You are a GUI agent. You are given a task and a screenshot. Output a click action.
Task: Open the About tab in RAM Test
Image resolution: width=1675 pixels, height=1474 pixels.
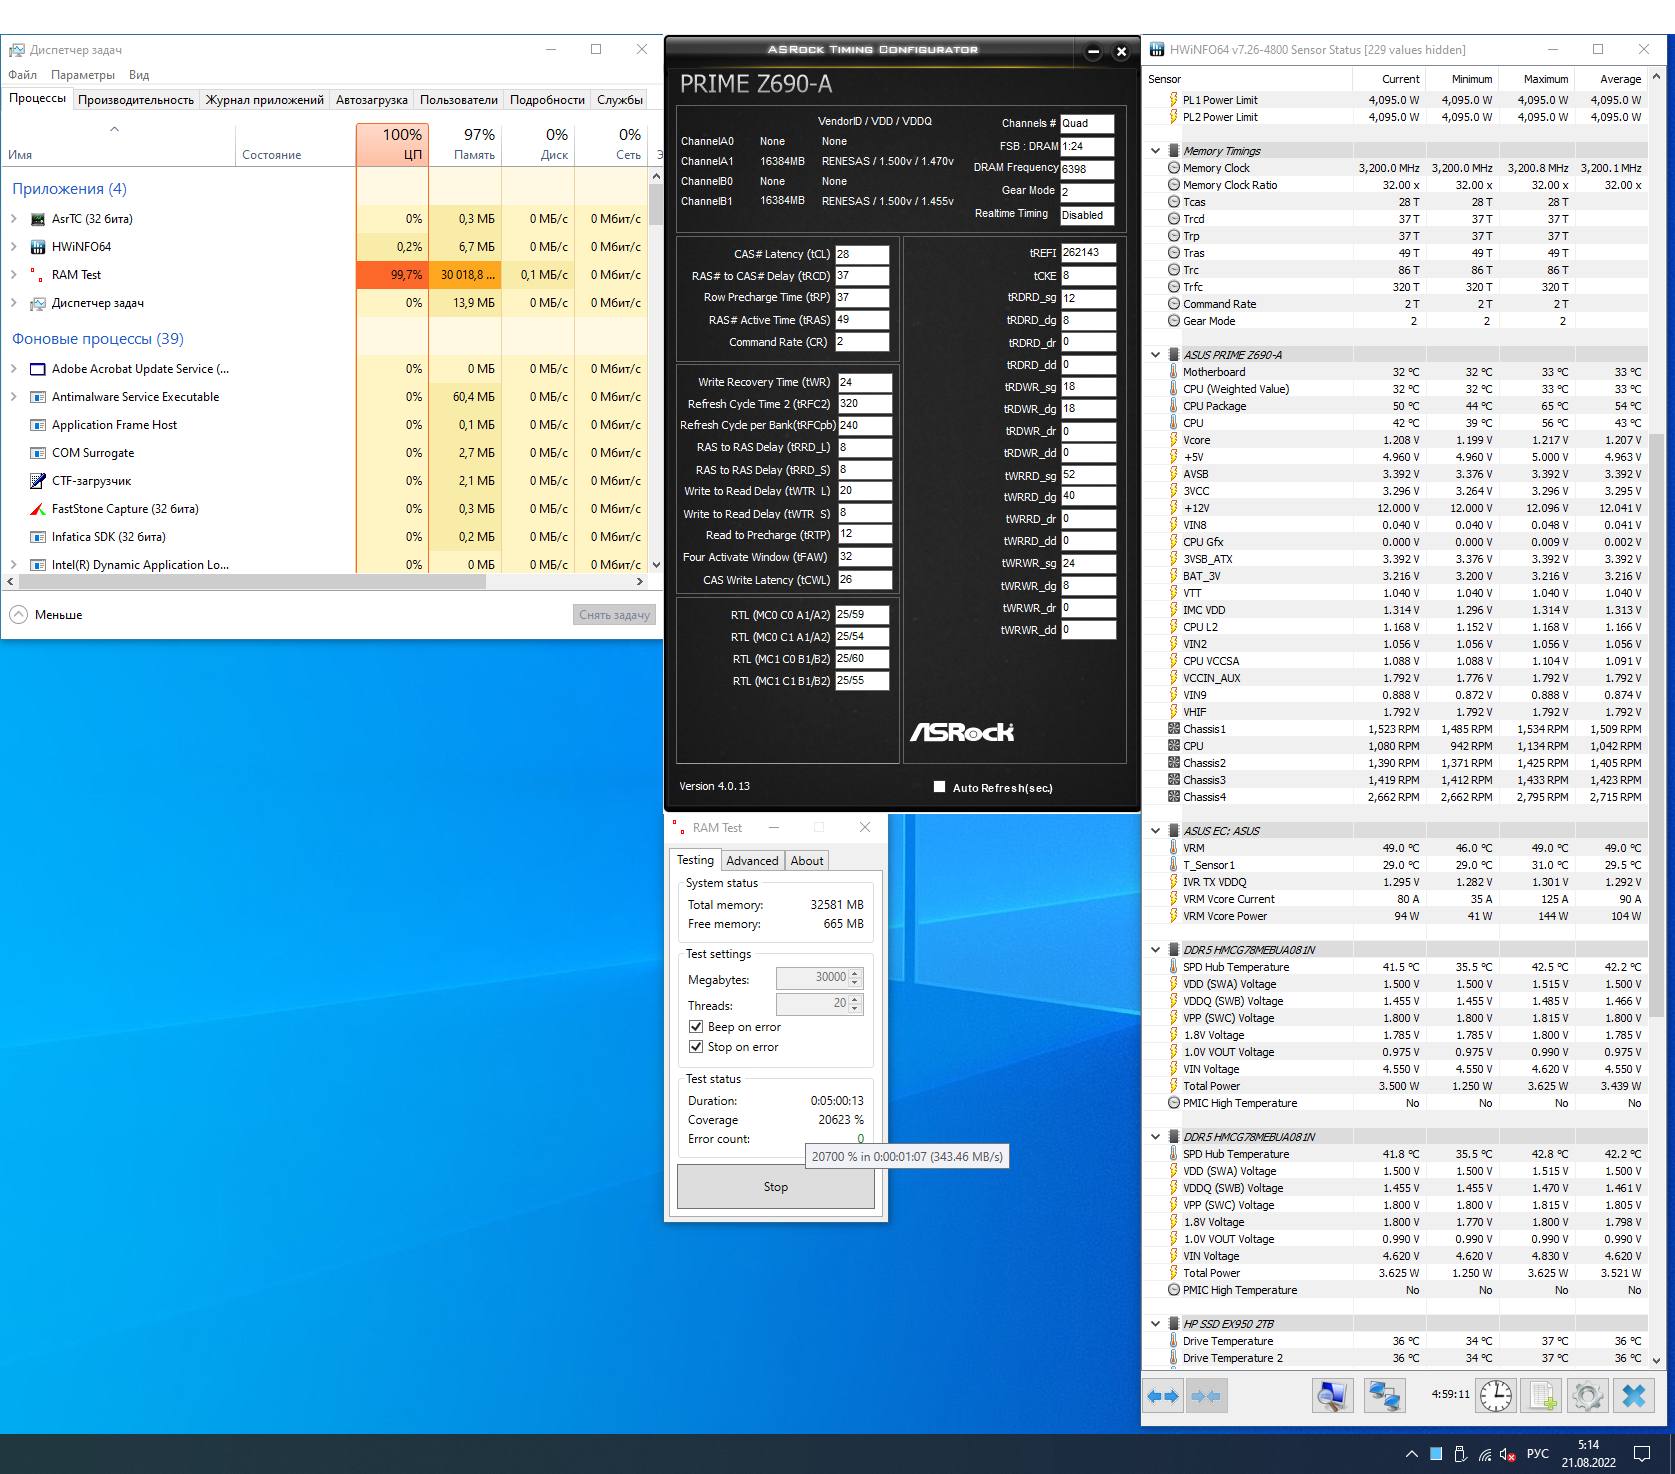click(x=807, y=861)
